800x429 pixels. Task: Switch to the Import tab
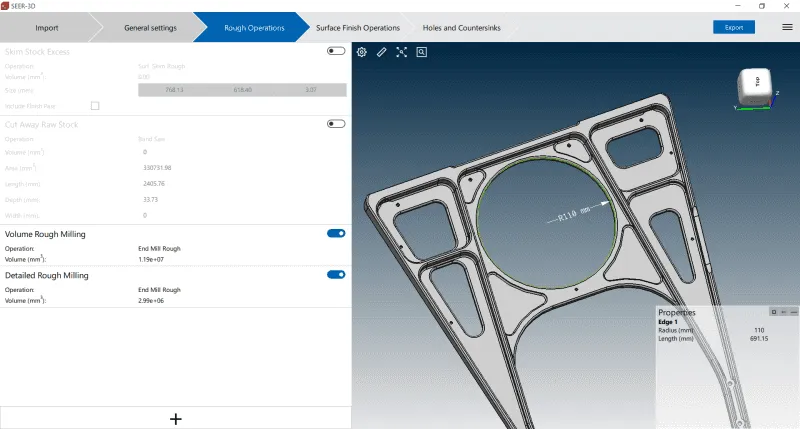tap(46, 28)
